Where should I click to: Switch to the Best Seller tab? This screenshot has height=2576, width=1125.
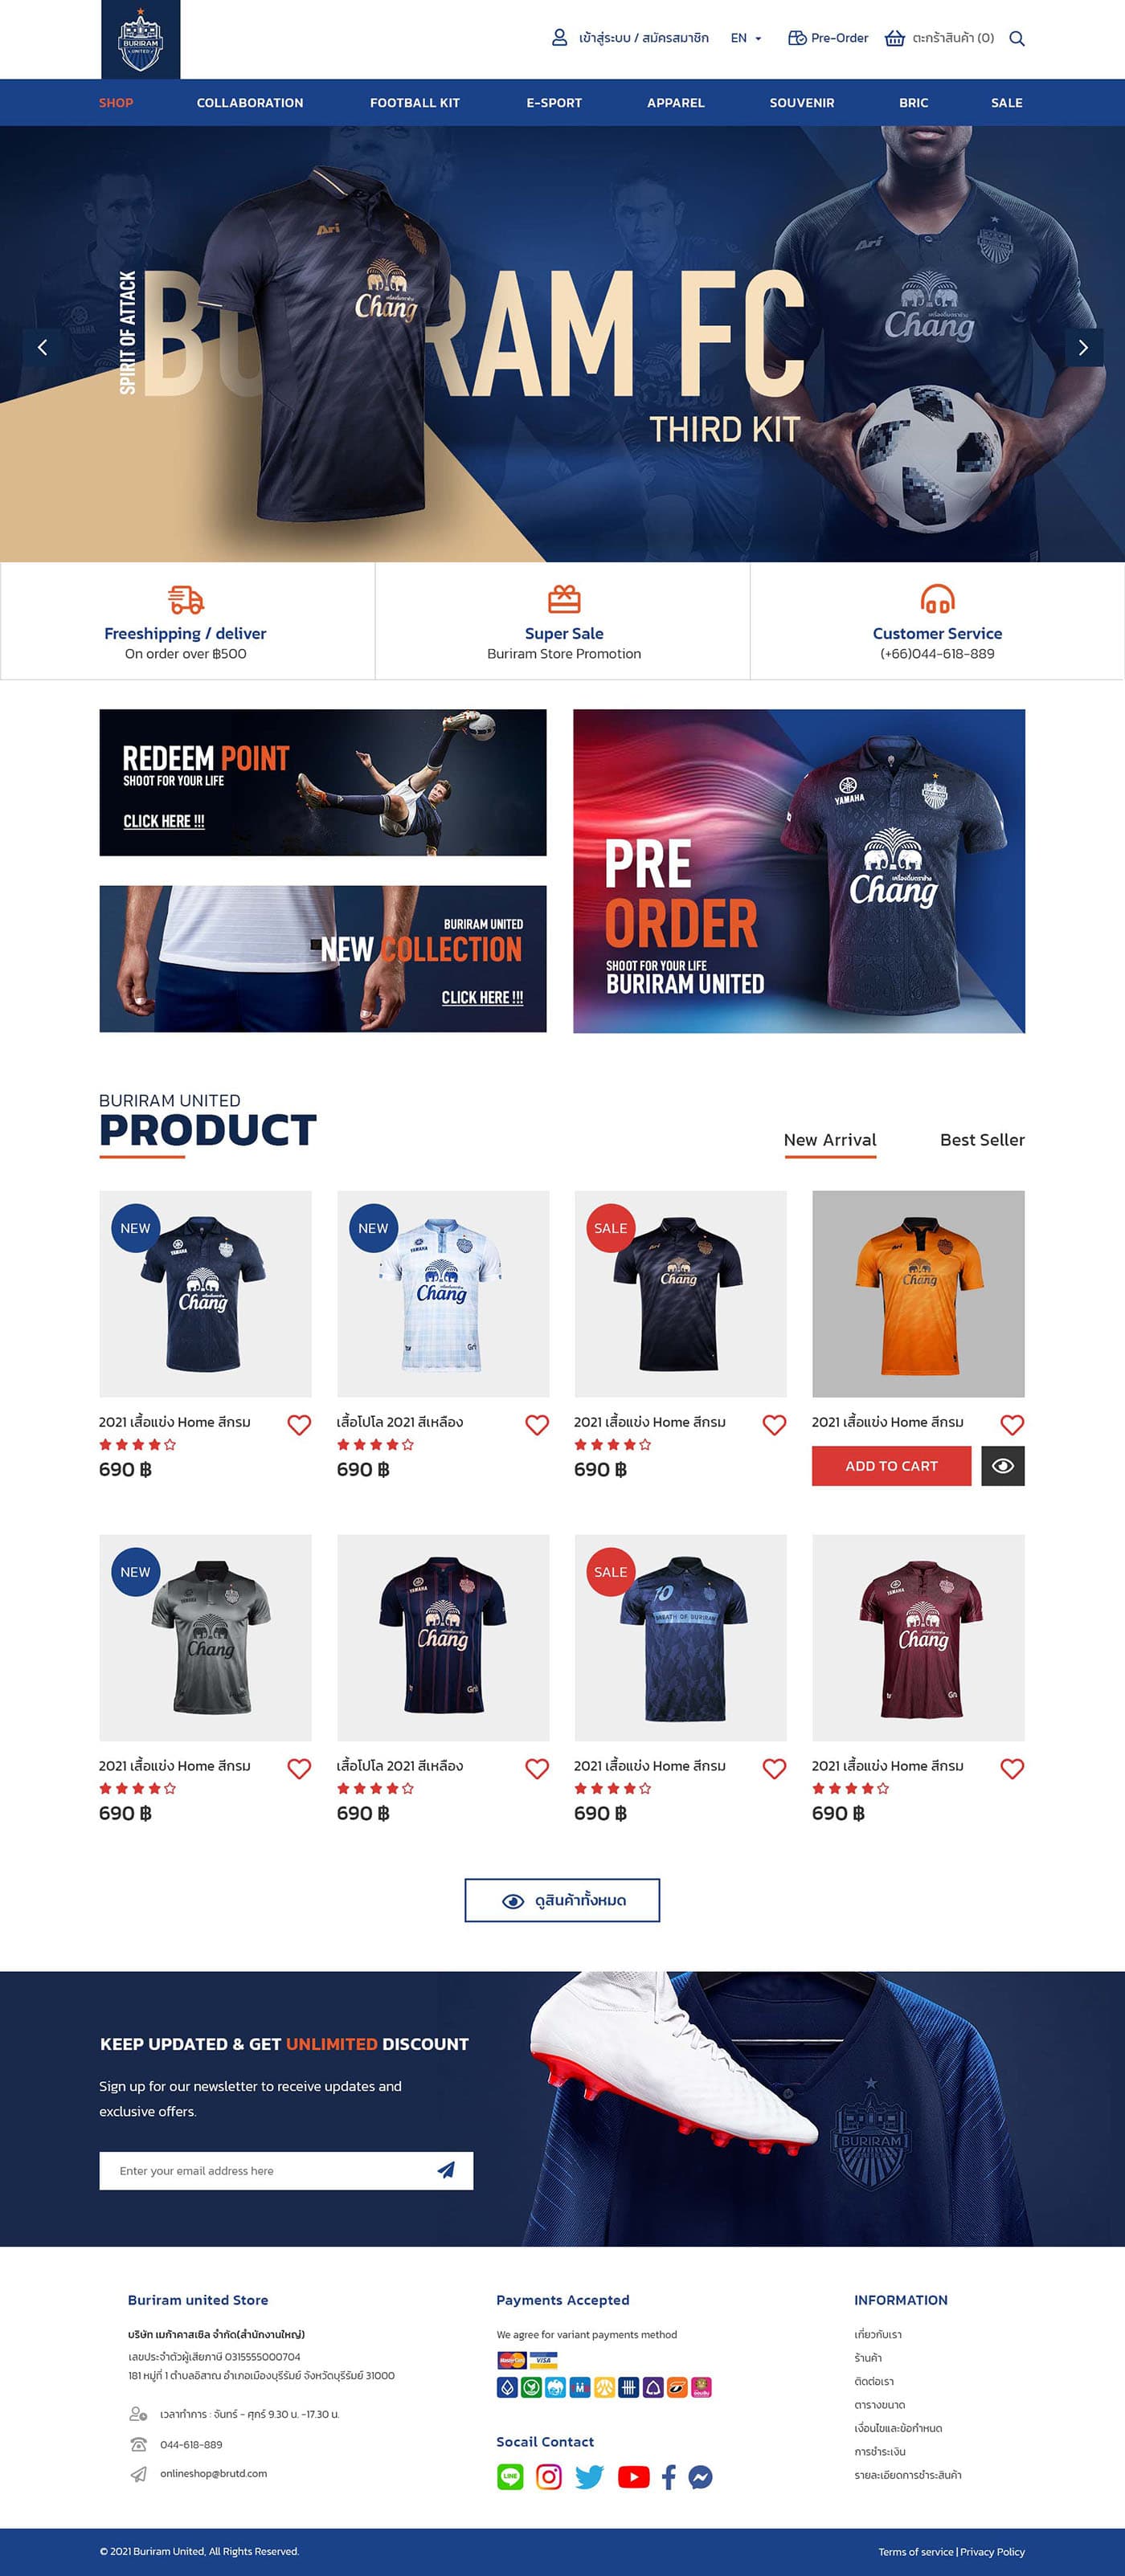pyautogui.click(x=982, y=1140)
